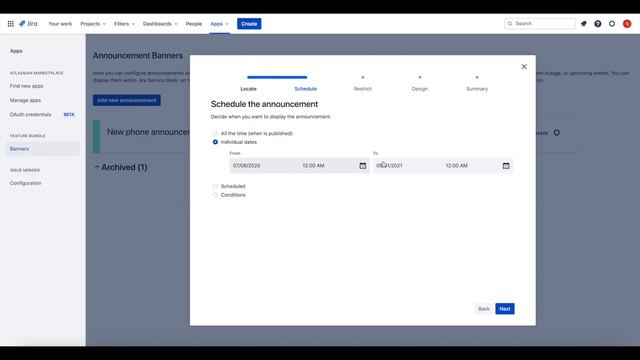Viewport: 640px width, 360px height.
Task: Open the app switcher grid icon
Action: click(x=11, y=24)
